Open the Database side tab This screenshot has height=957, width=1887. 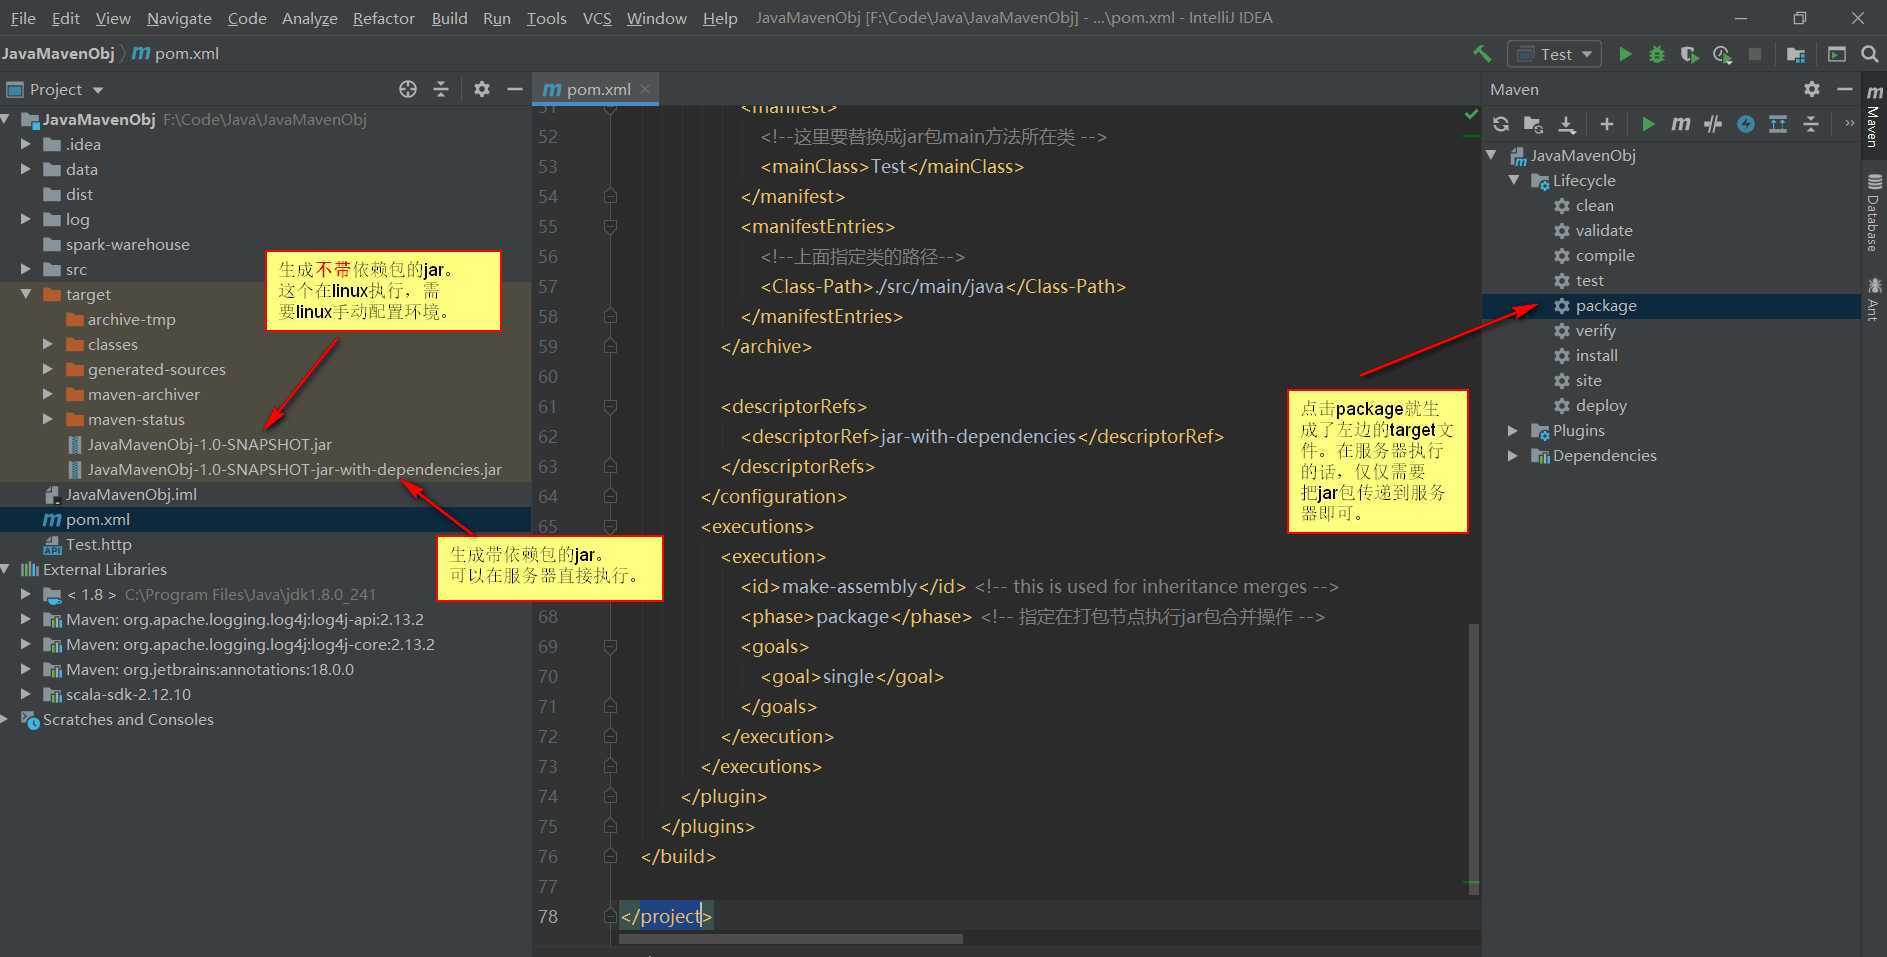pyautogui.click(x=1874, y=212)
